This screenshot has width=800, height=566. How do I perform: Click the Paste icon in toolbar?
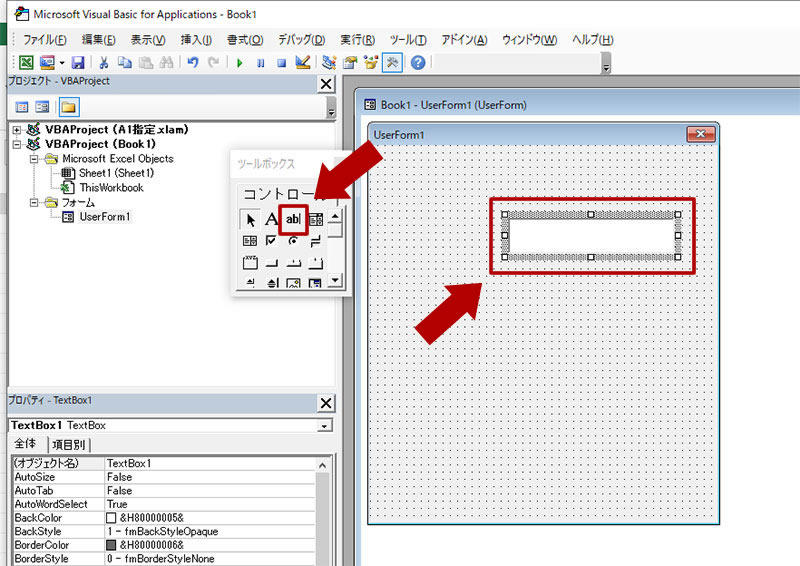(146, 63)
